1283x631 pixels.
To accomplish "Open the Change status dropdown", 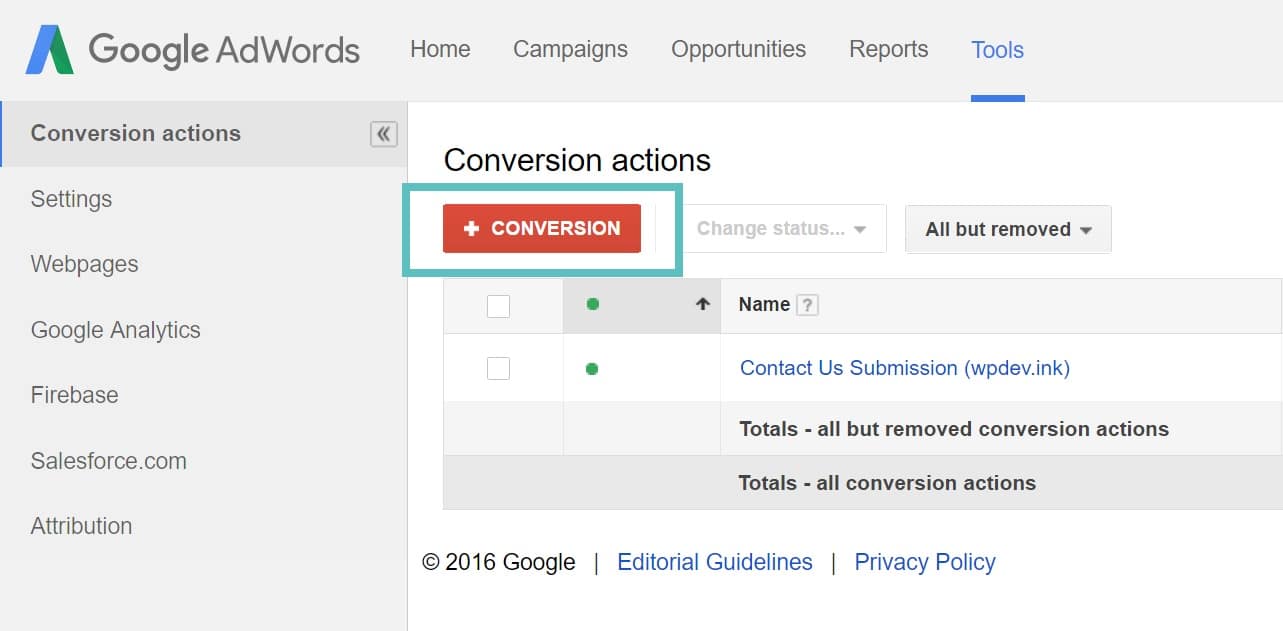I will click(783, 228).
